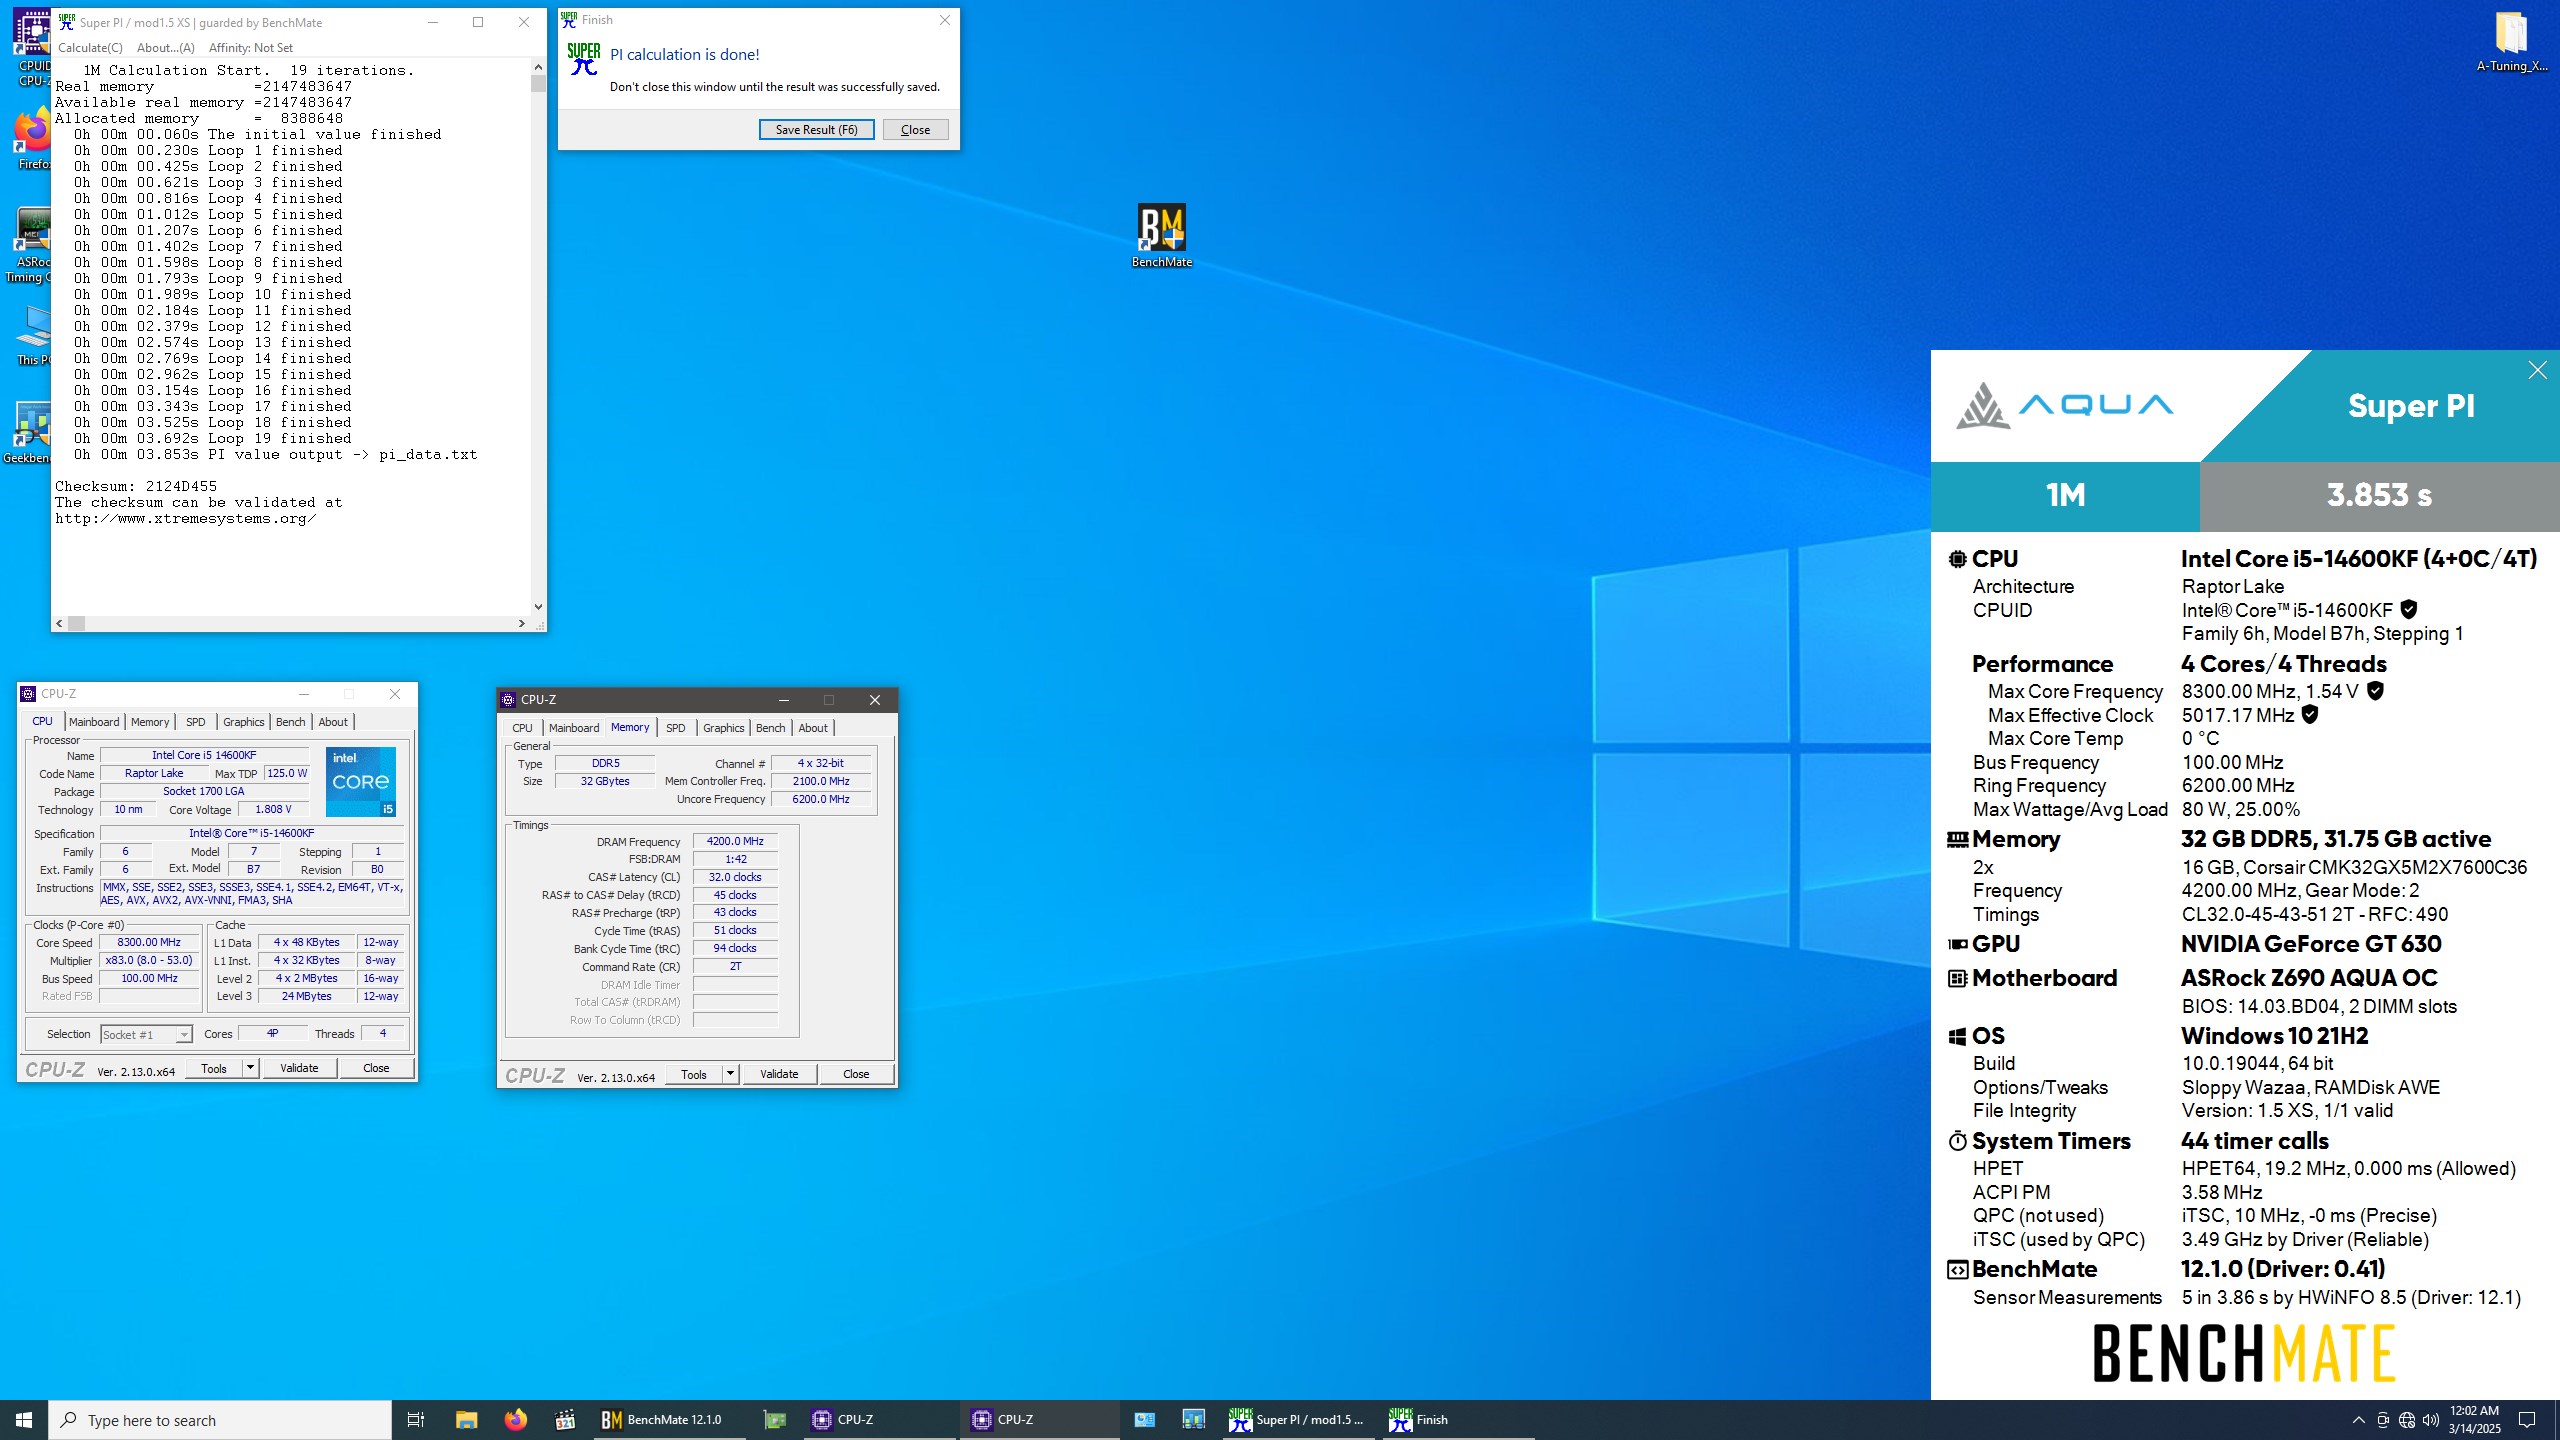Click the Uncore Frequency 6200.0 MHz value
This screenshot has height=1440, width=2560.
[821, 799]
